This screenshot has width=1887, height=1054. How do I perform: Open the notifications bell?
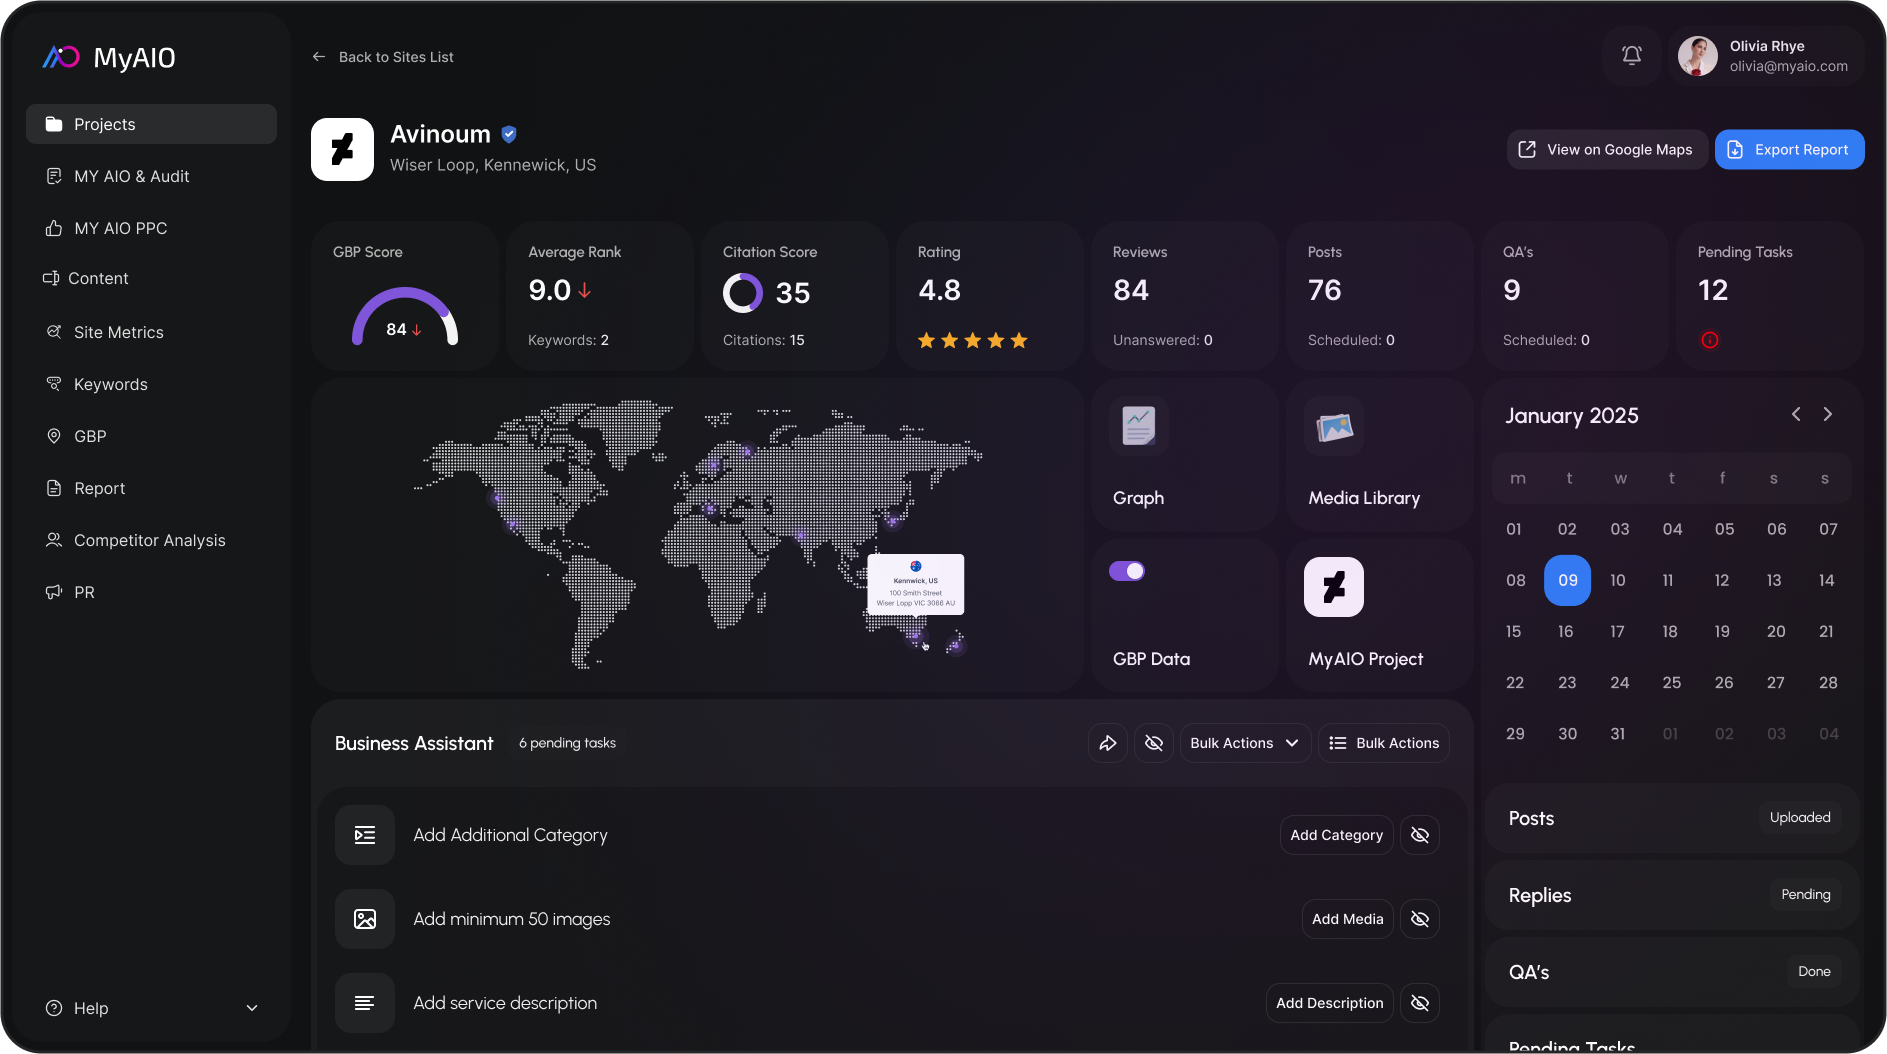tap(1632, 56)
